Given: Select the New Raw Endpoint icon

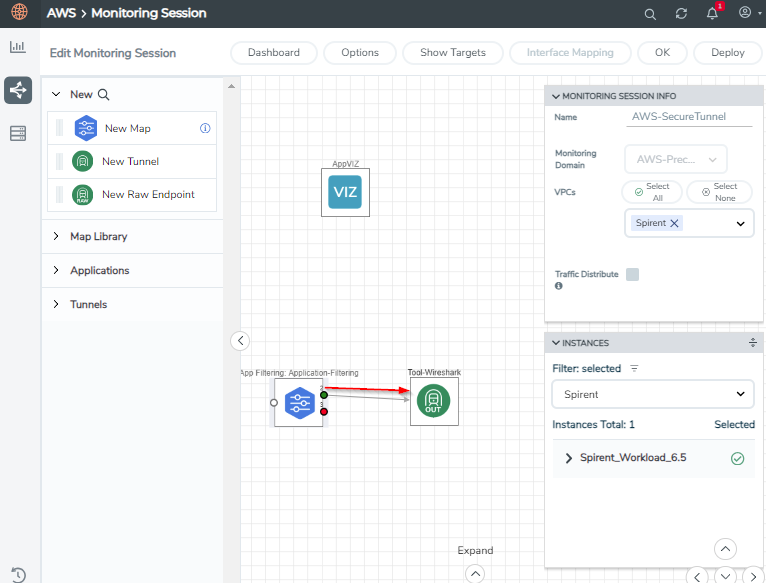Looking at the screenshot, I should point(83,194).
